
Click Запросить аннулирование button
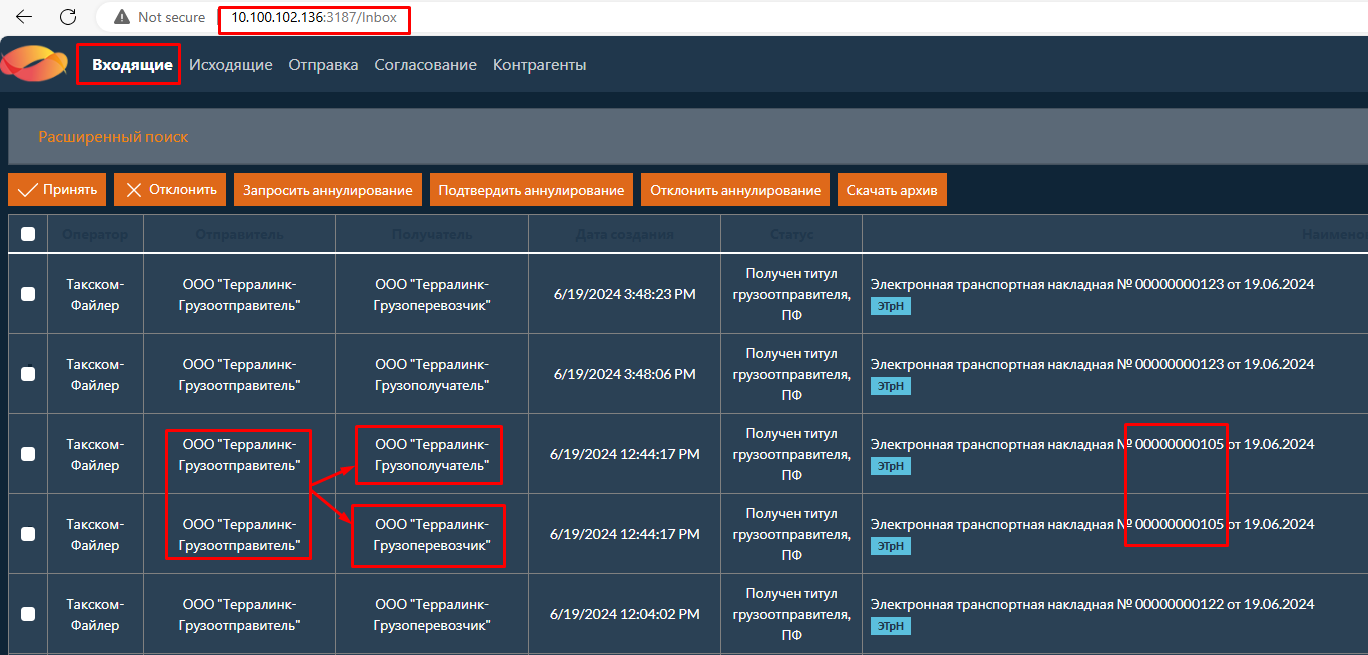click(328, 190)
